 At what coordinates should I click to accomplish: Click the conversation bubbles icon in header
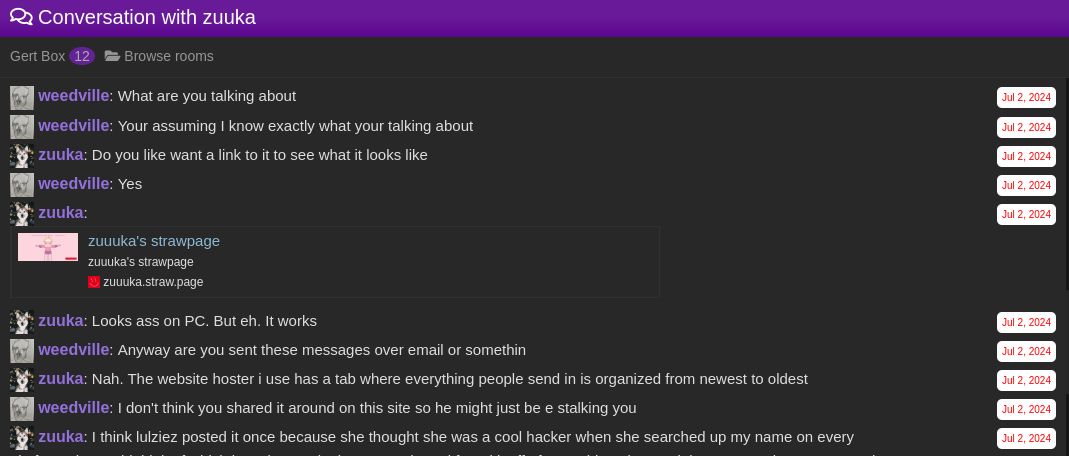(x=21, y=17)
